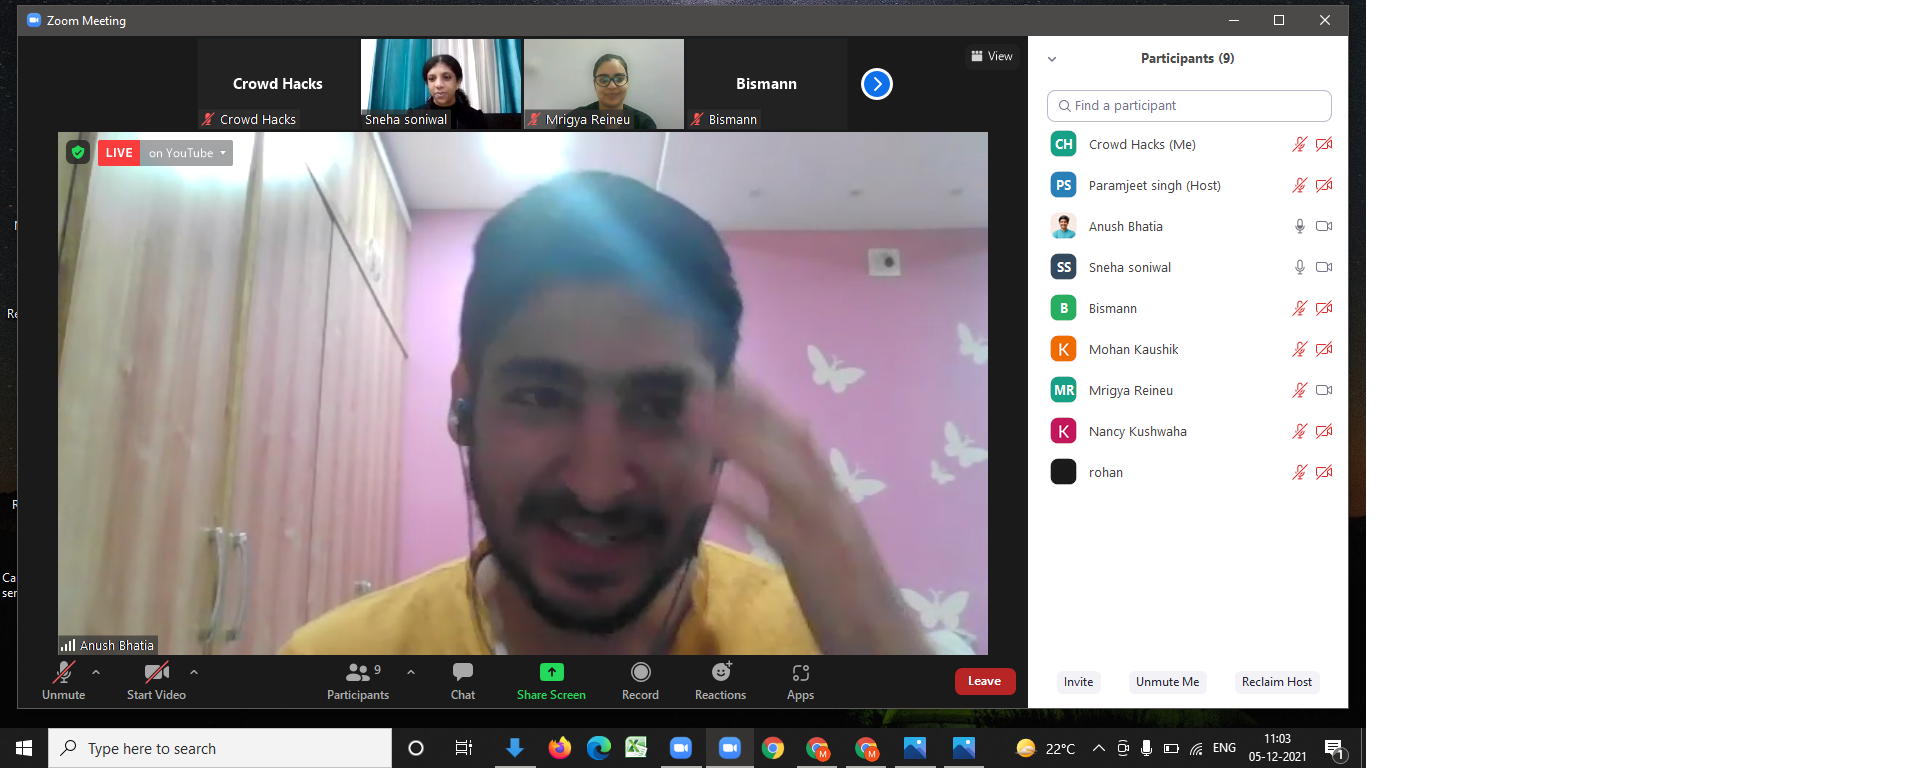
Task: Focus the Find a participant search field
Action: click(x=1189, y=106)
